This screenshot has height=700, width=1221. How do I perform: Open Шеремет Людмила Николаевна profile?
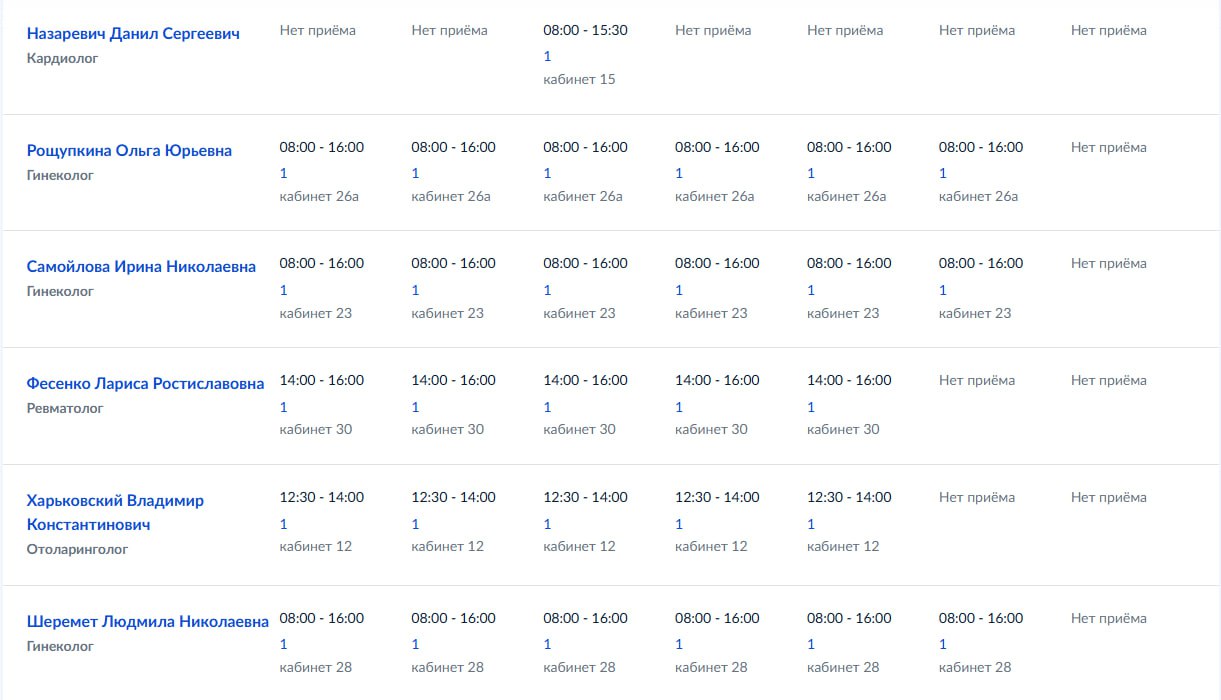pos(148,622)
